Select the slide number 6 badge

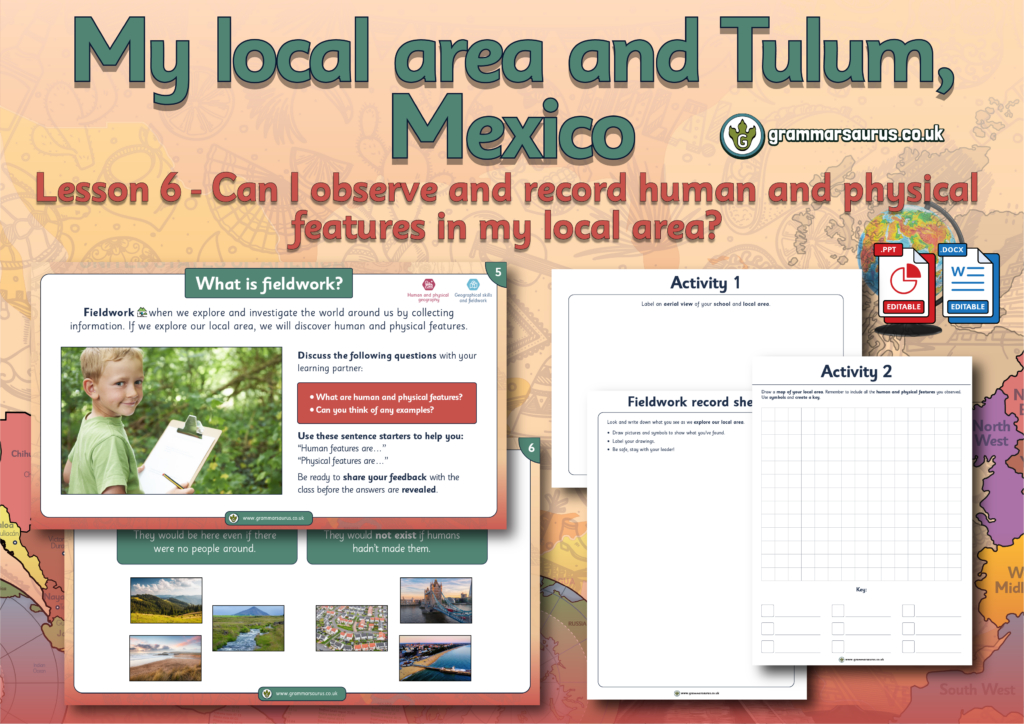pos(530,448)
